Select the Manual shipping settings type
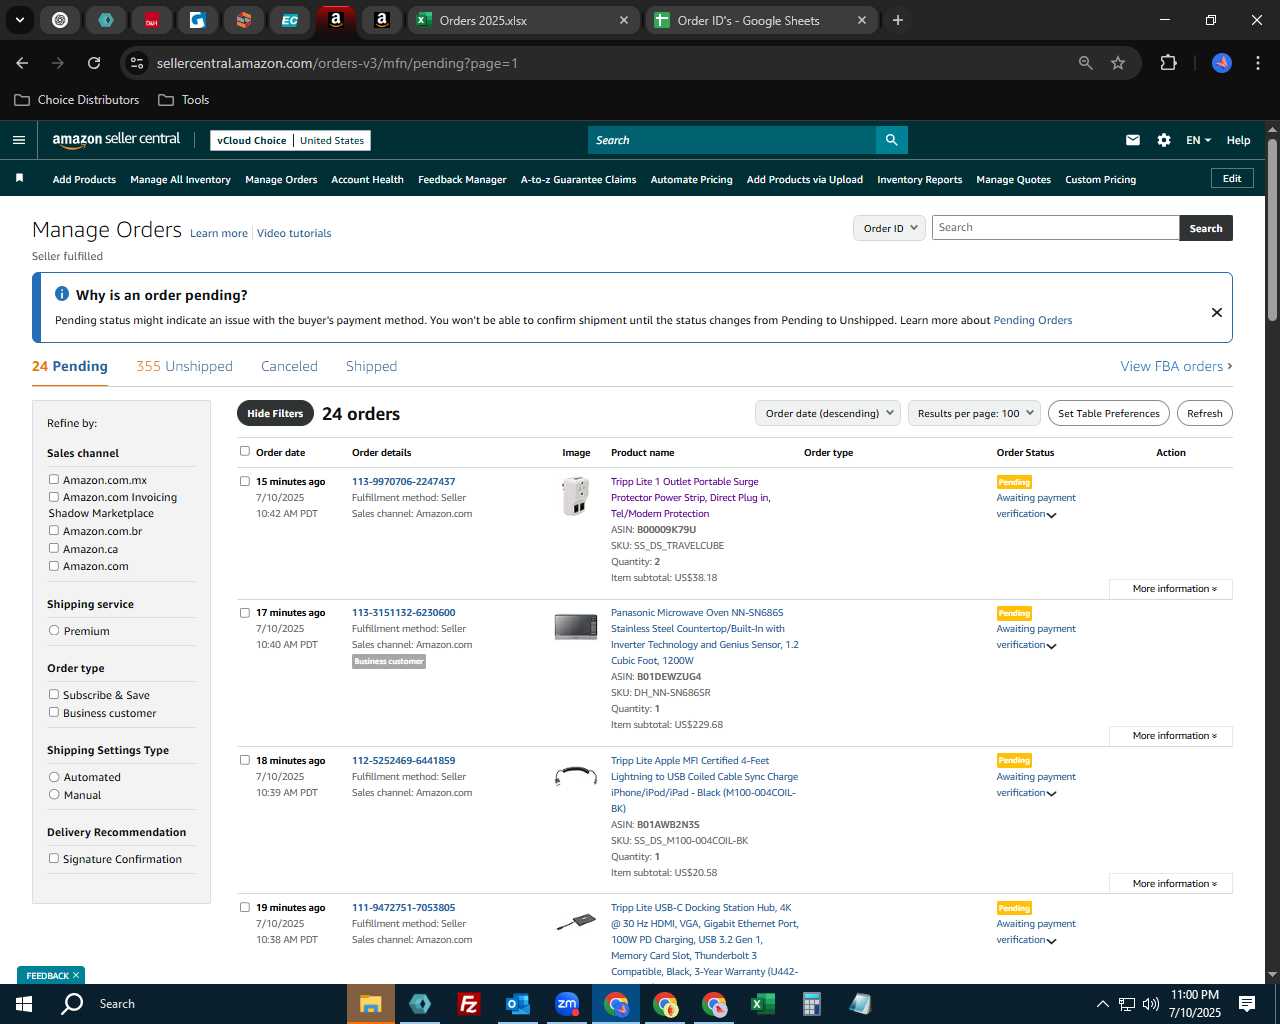This screenshot has height=1024, width=1280. click(x=54, y=795)
